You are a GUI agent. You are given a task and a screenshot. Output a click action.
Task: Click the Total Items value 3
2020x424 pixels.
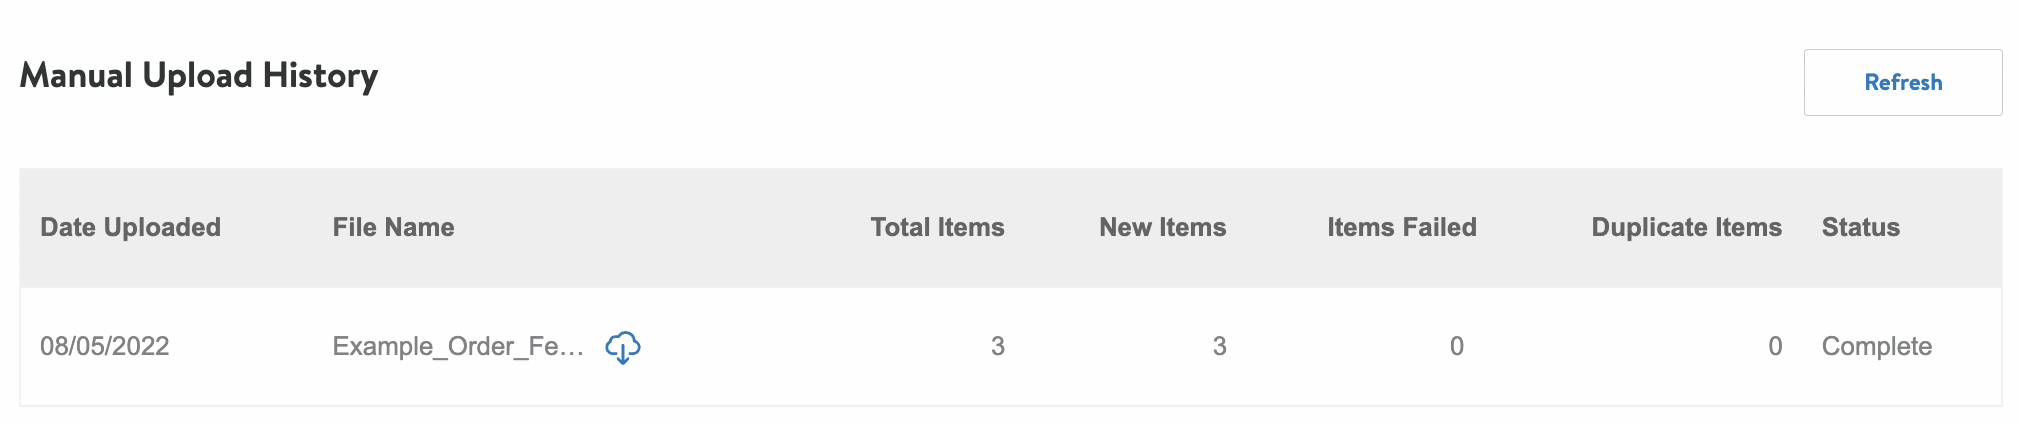(x=997, y=346)
